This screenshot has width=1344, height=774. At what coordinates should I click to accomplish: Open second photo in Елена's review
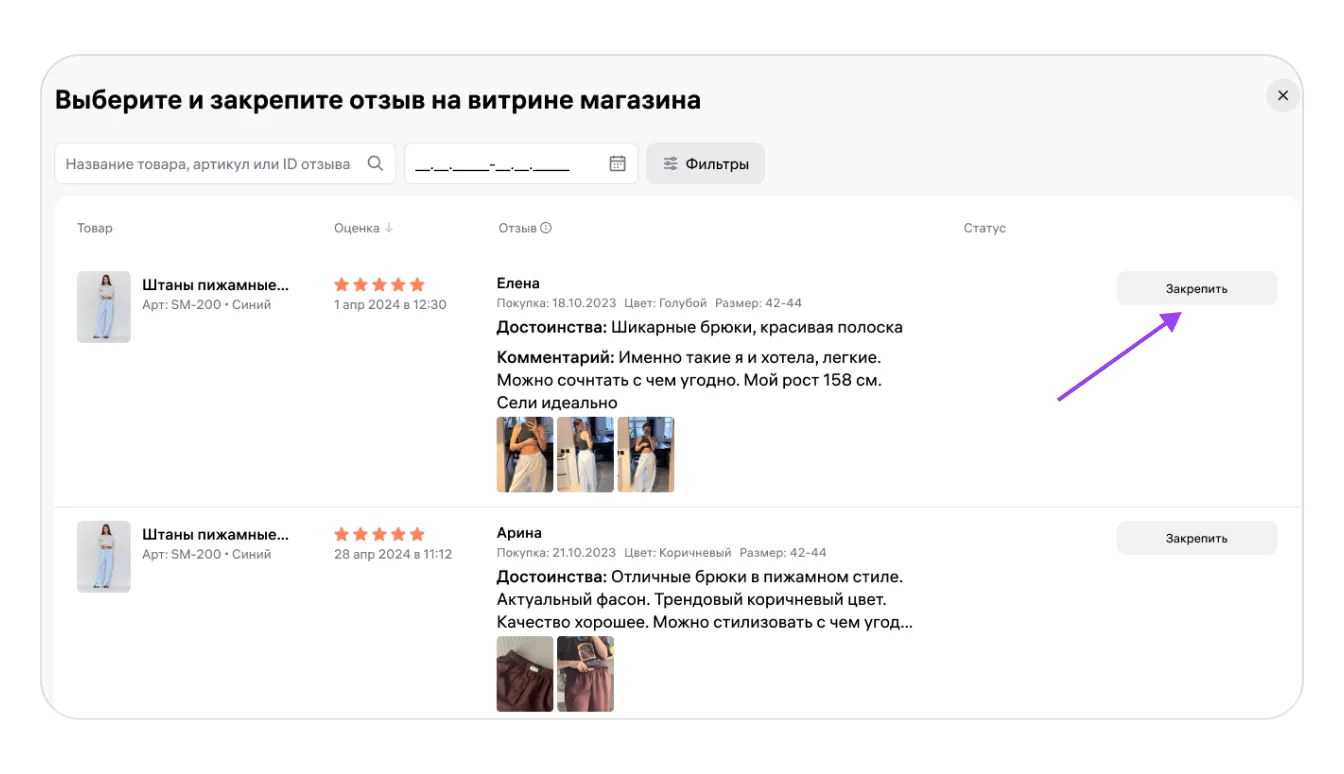pyautogui.click(x=585, y=454)
